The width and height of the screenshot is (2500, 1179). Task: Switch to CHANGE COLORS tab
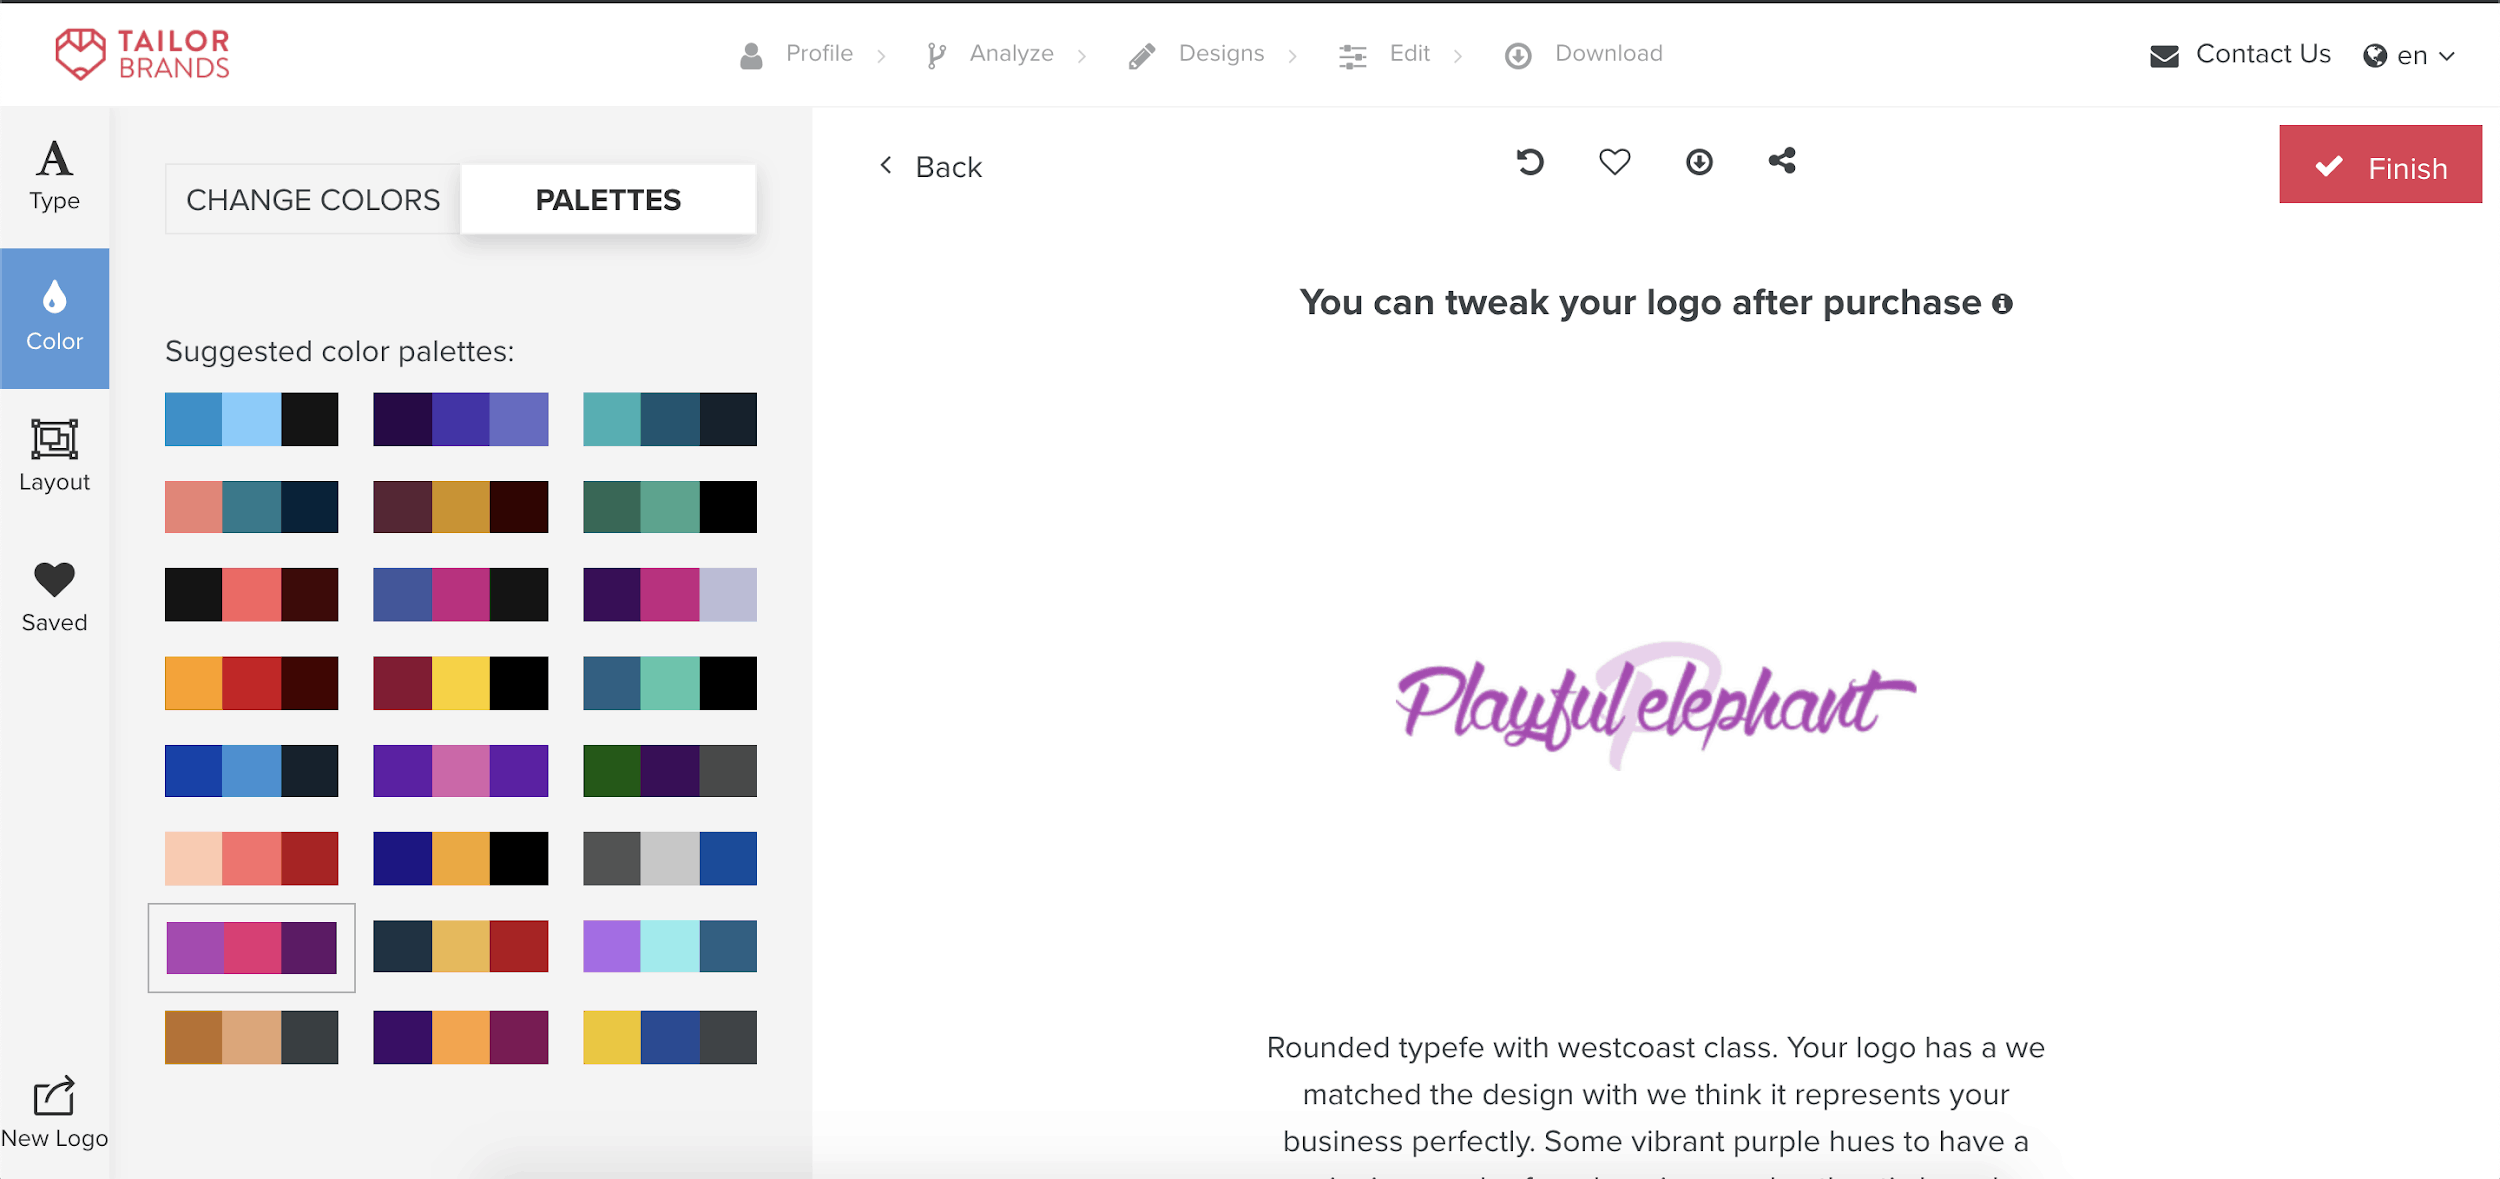tap(311, 199)
